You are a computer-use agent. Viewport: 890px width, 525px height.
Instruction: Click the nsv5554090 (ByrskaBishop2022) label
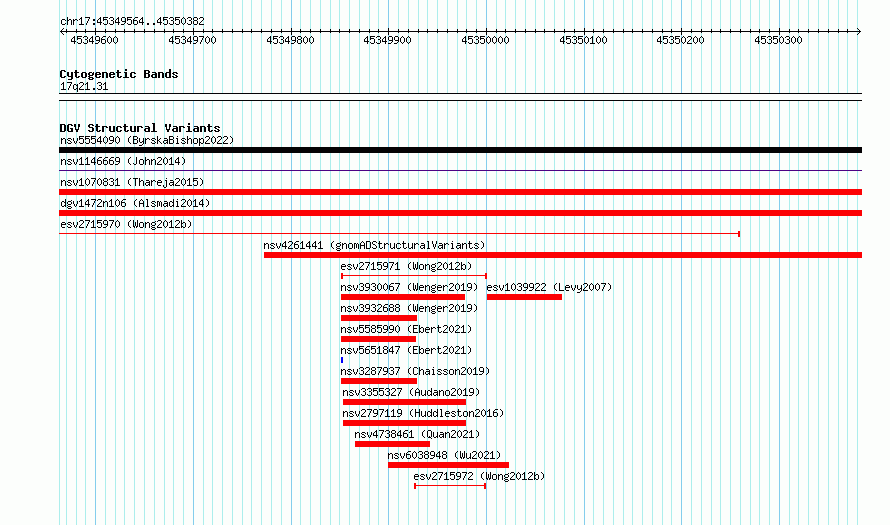147,140
